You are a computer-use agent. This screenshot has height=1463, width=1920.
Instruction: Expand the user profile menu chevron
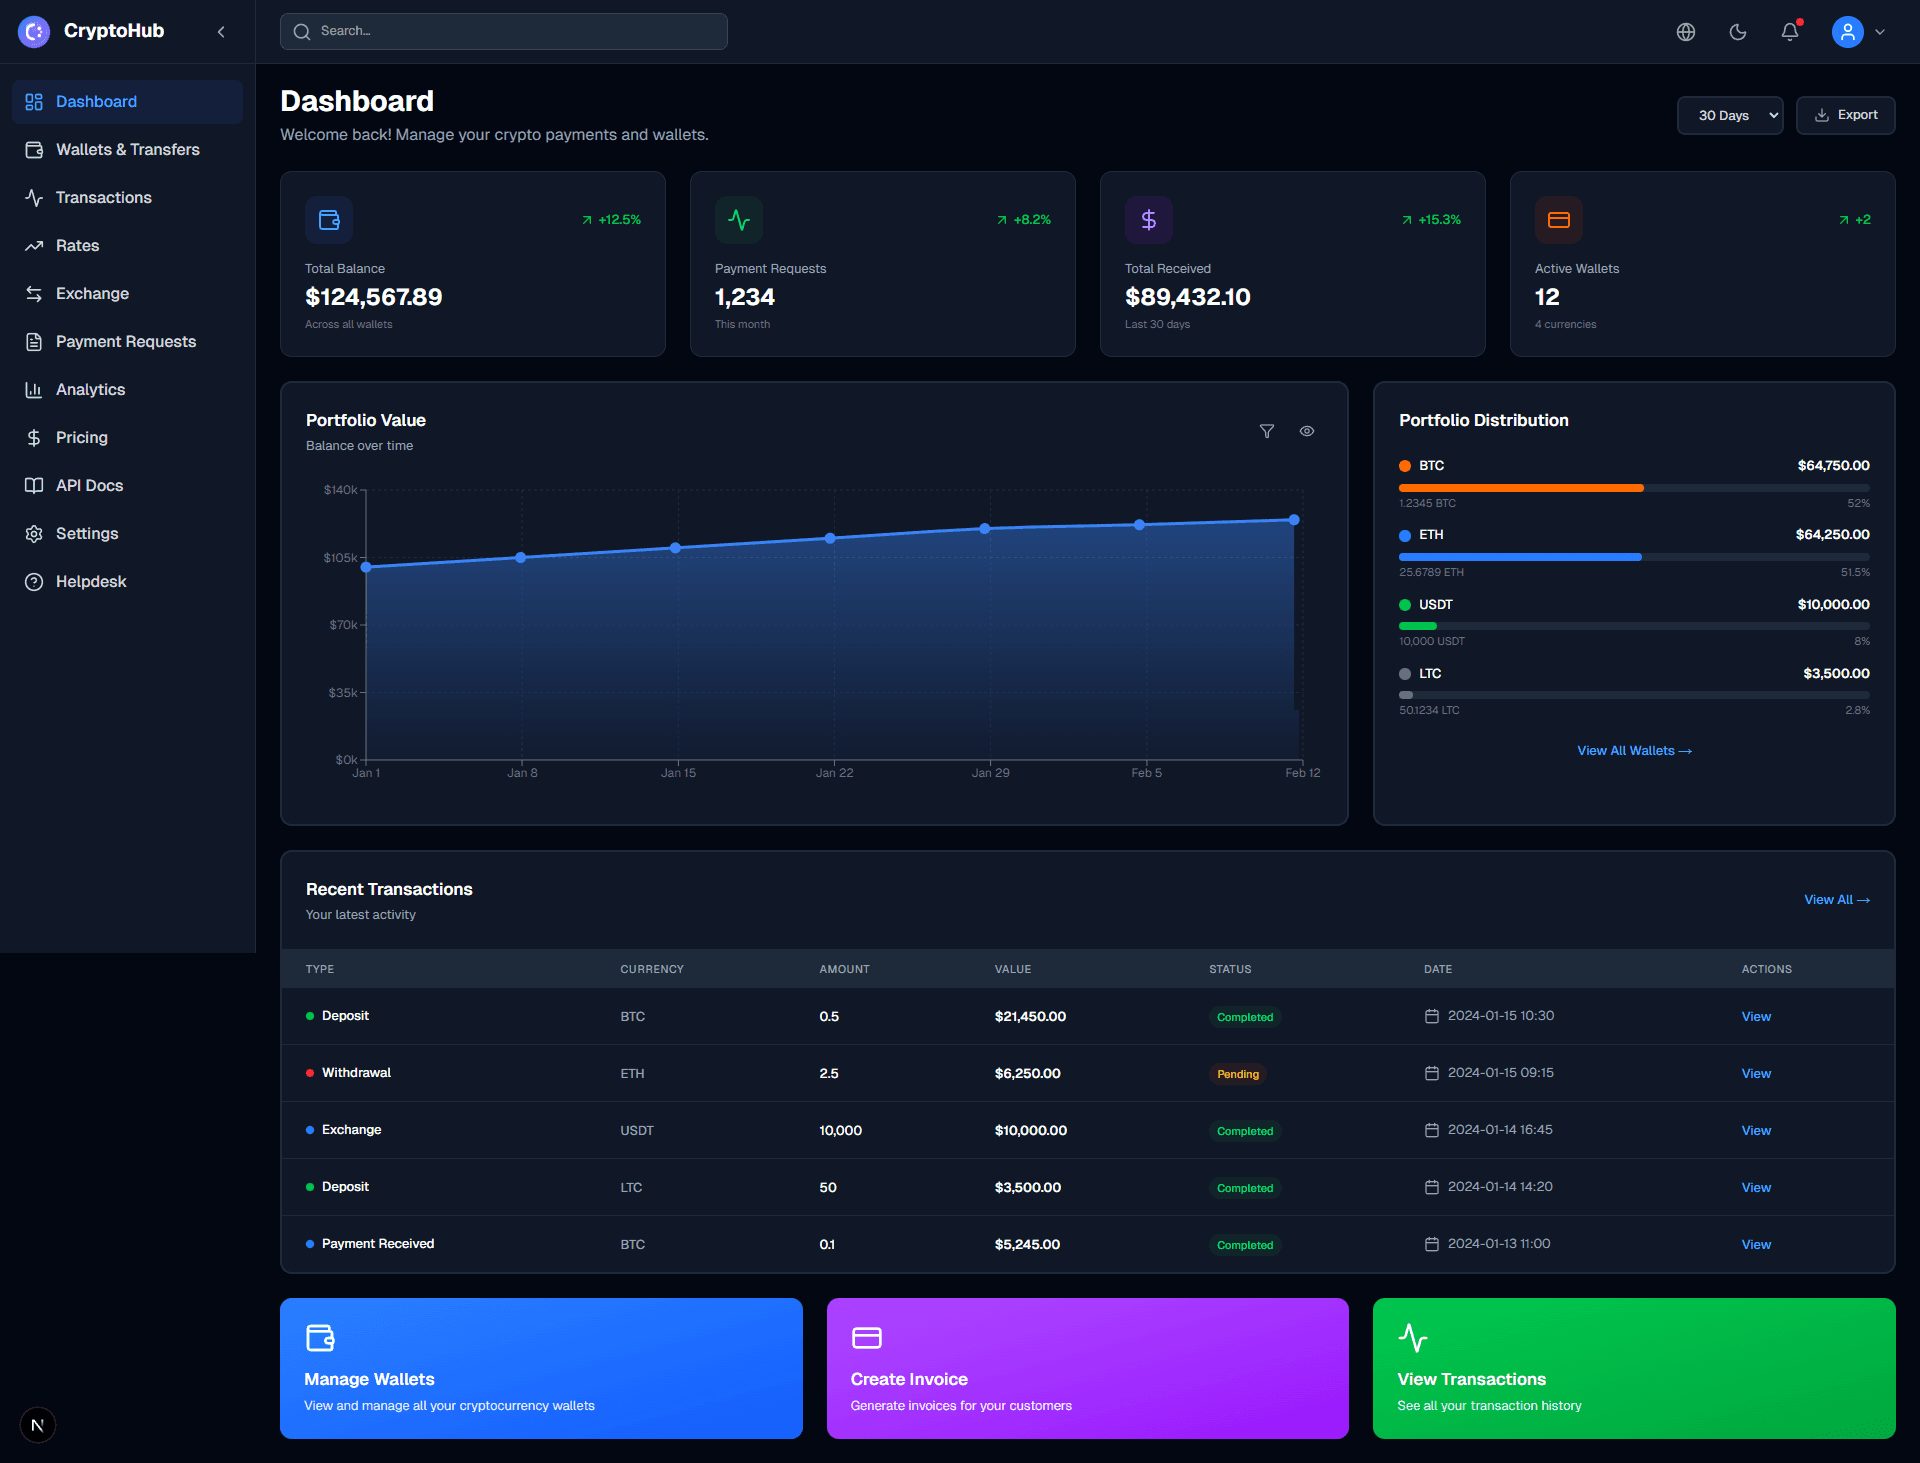click(x=1880, y=32)
